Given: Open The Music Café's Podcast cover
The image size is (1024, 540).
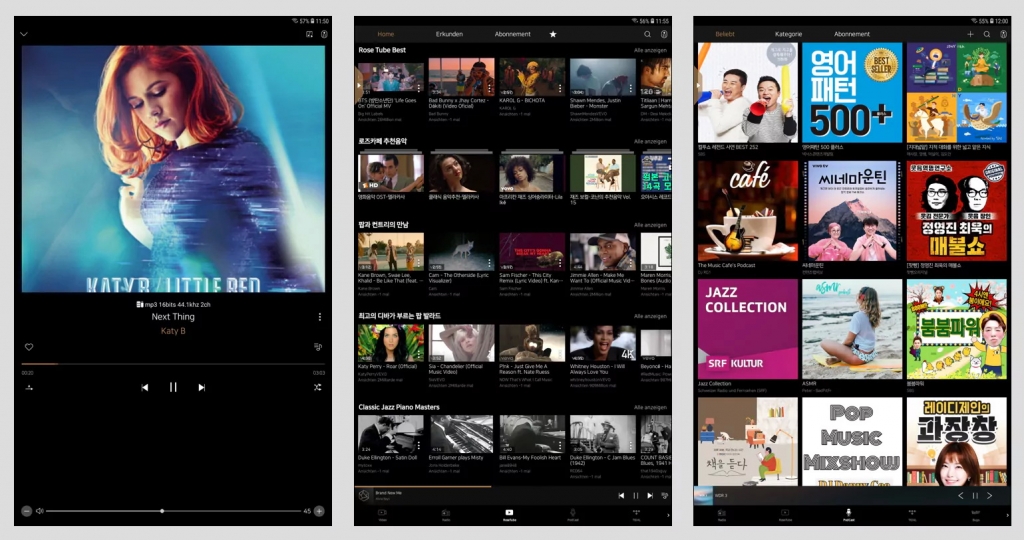Looking at the screenshot, I should click(x=748, y=211).
